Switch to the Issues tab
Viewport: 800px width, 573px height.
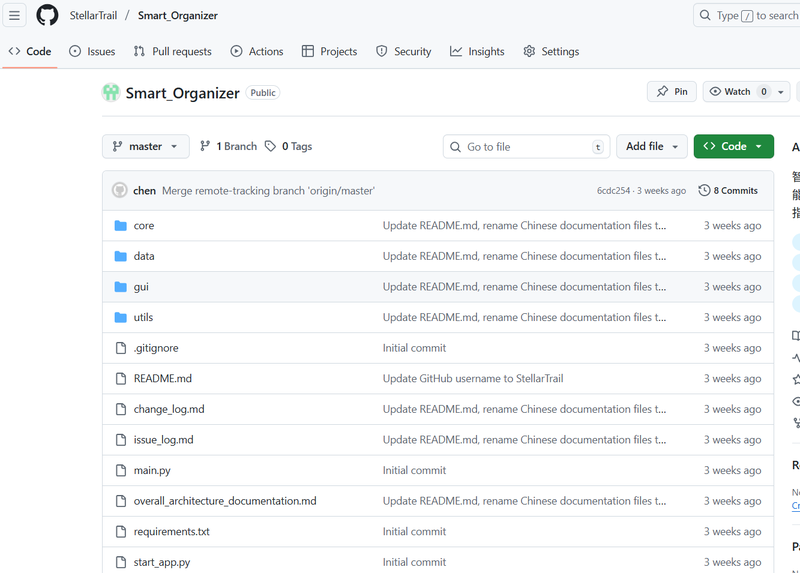coord(92,51)
